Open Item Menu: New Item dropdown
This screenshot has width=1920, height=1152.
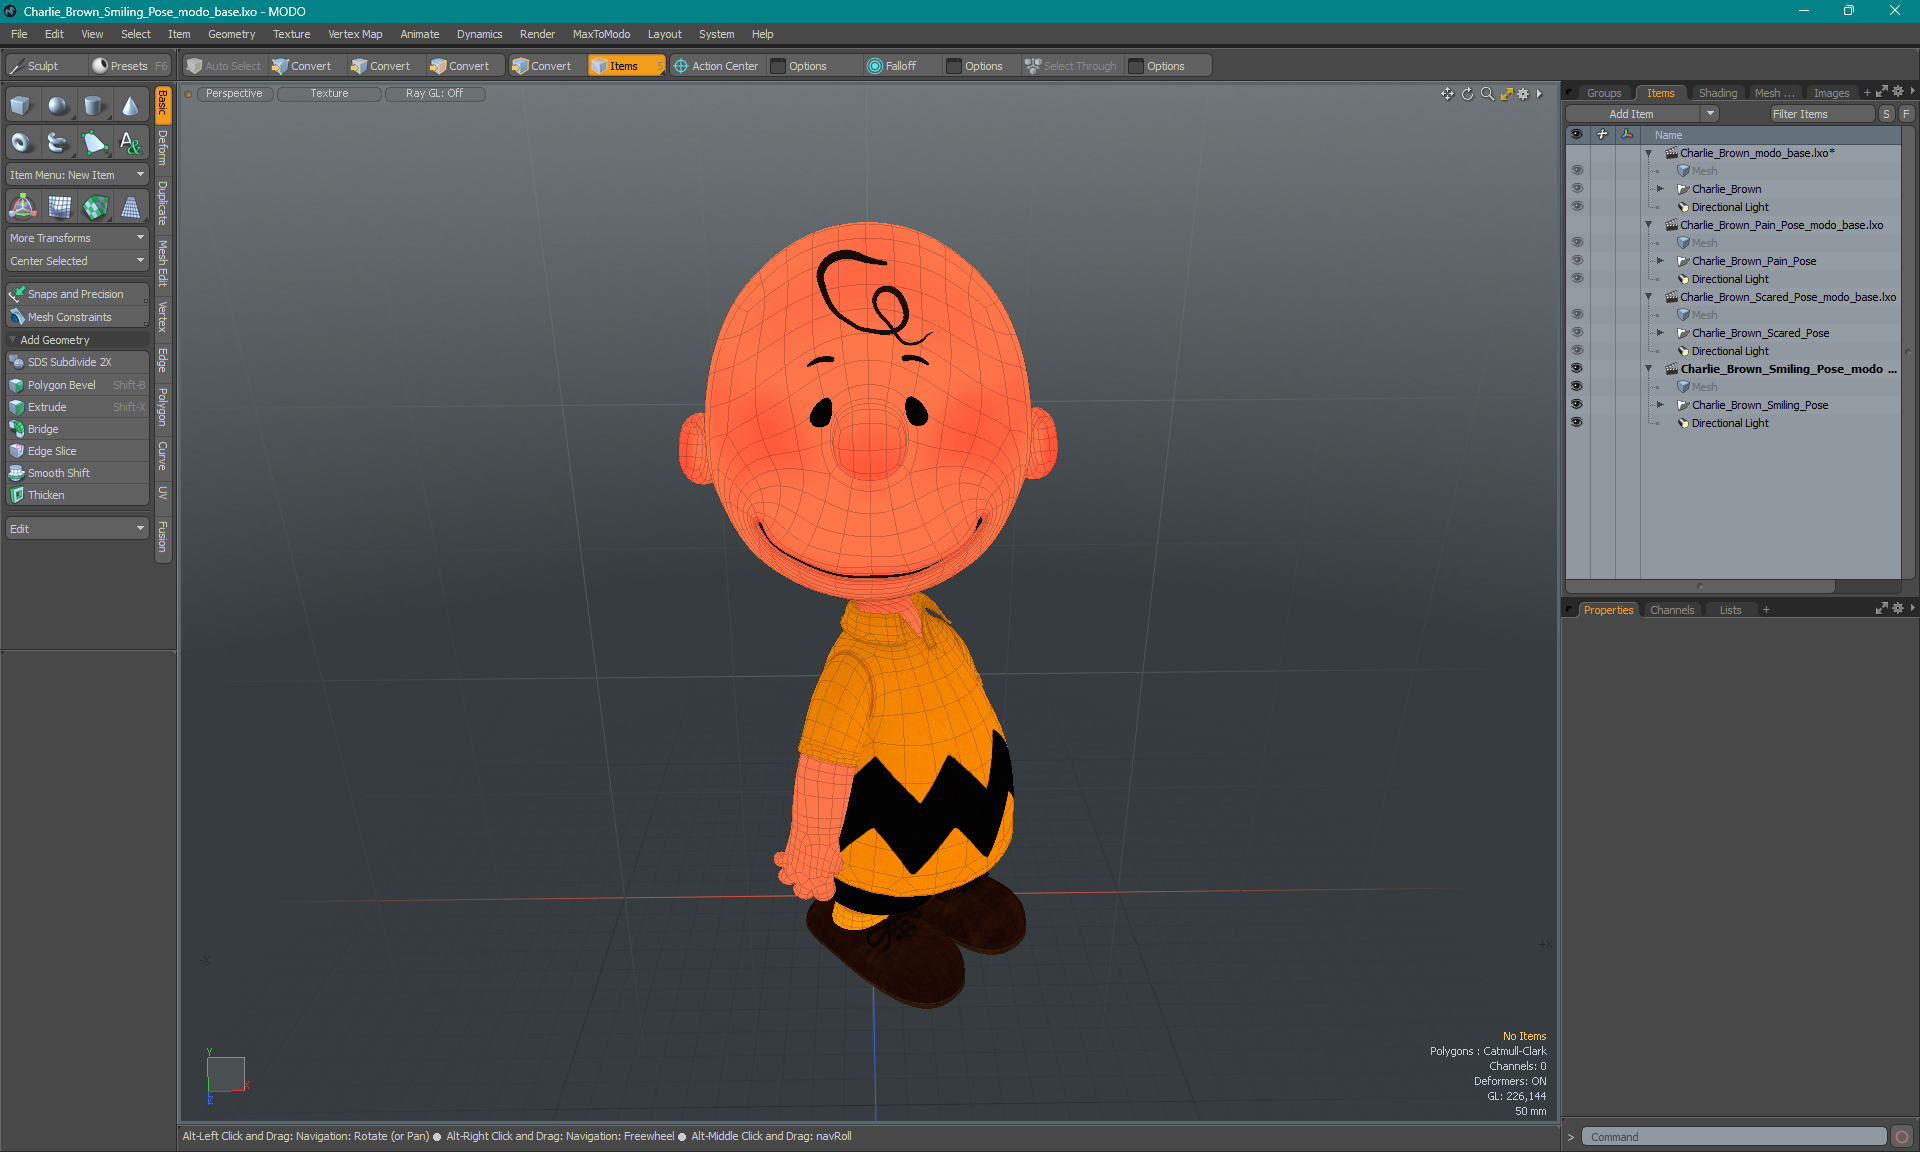pyautogui.click(x=77, y=175)
